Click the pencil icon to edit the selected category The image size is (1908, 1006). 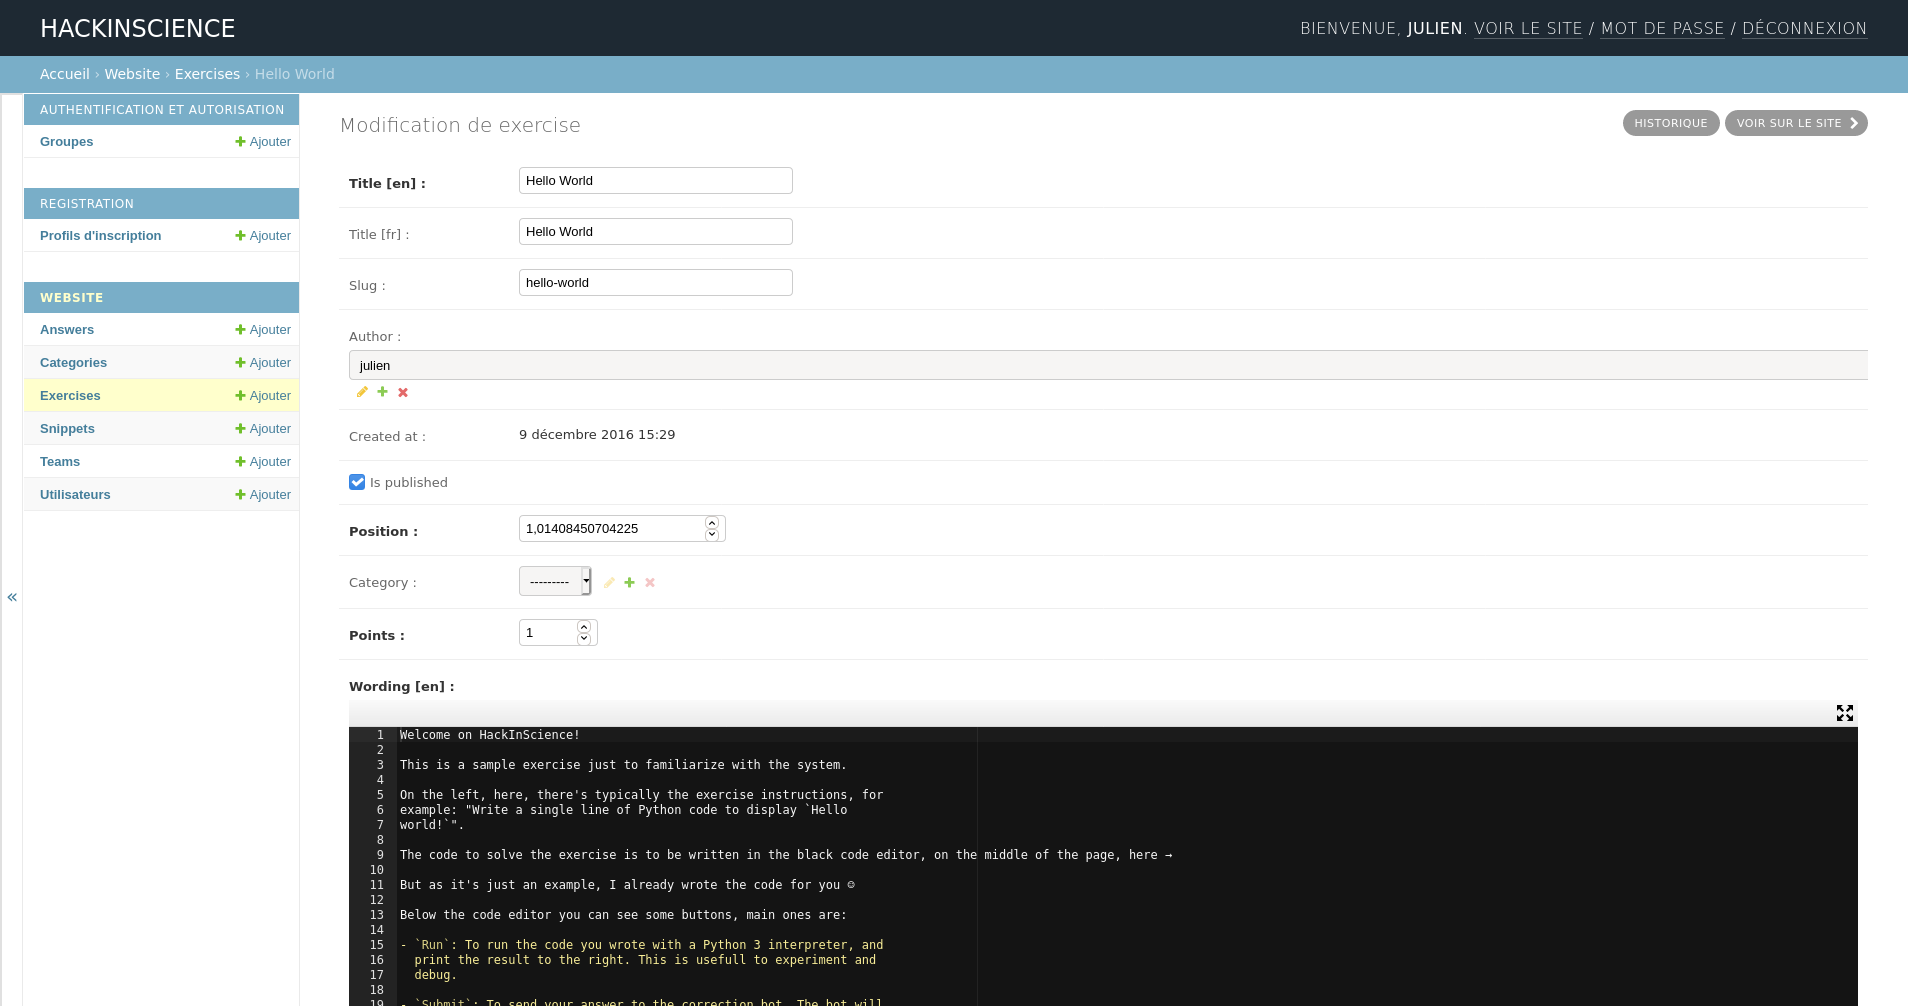(x=609, y=582)
